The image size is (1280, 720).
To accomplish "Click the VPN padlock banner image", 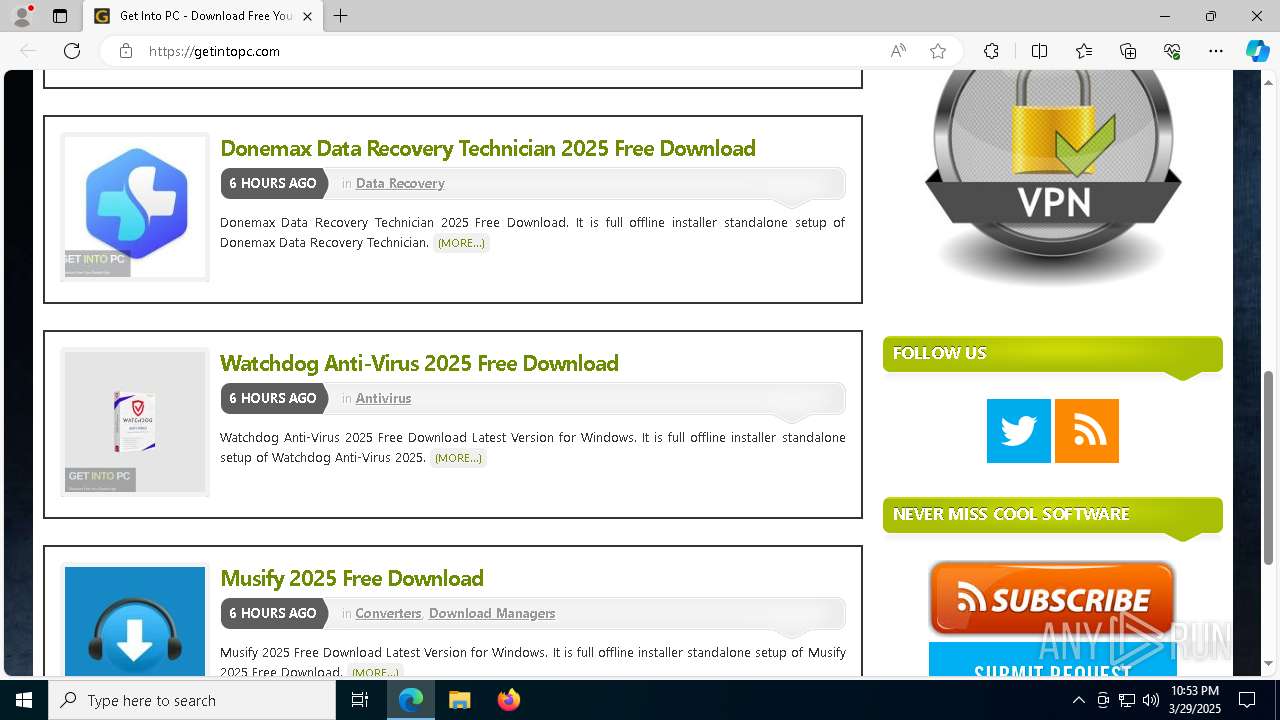I will (x=1053, y=178).
